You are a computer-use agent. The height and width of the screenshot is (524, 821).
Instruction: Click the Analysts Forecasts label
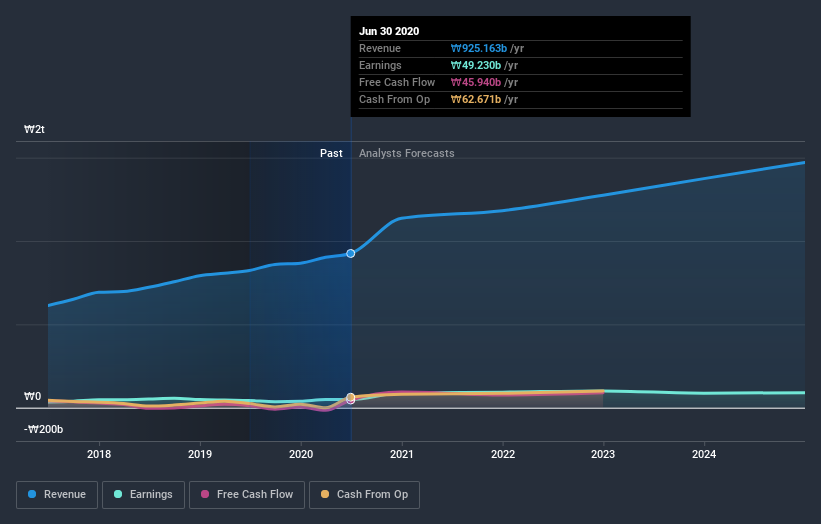(407, 153)
